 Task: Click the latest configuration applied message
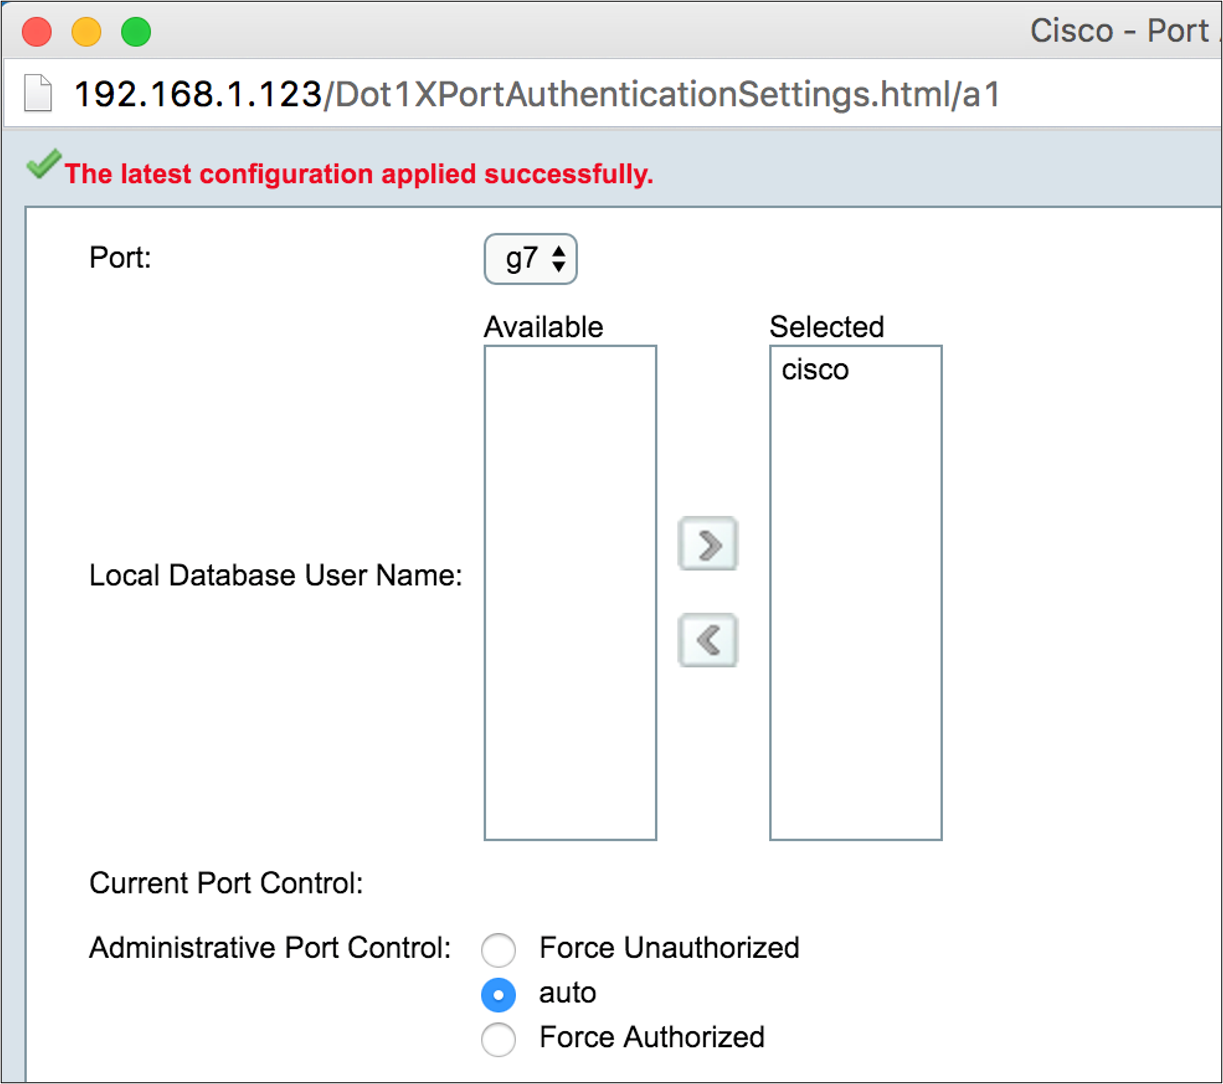pos(359,174)
